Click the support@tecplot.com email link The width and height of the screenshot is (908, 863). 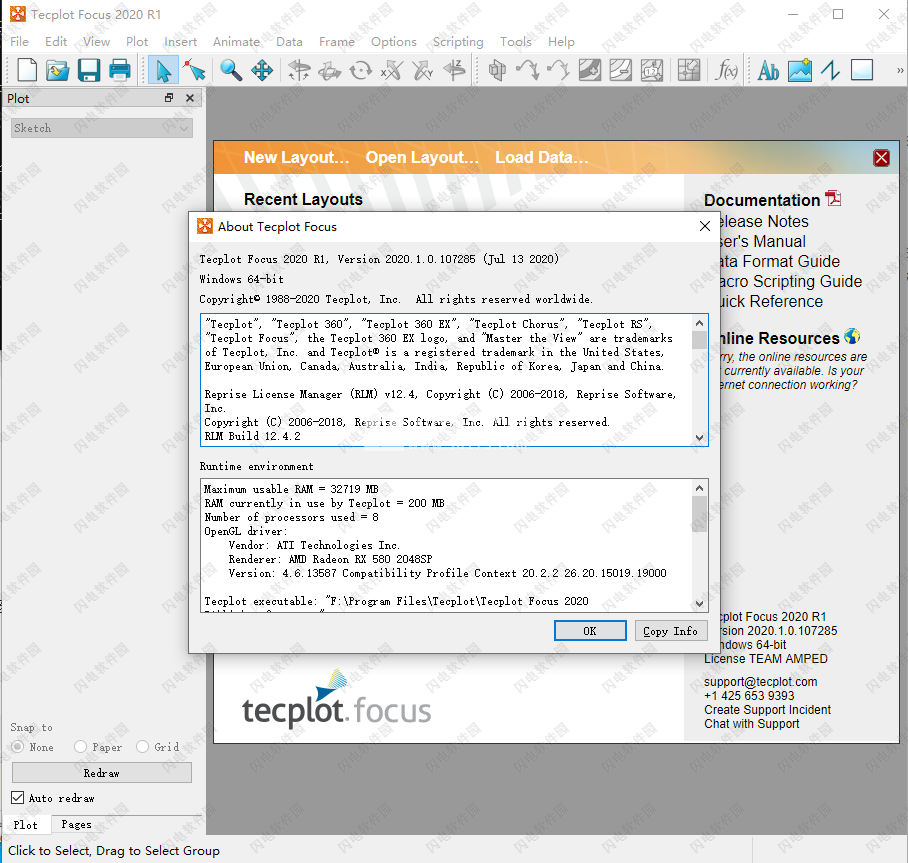click(761, 682)
